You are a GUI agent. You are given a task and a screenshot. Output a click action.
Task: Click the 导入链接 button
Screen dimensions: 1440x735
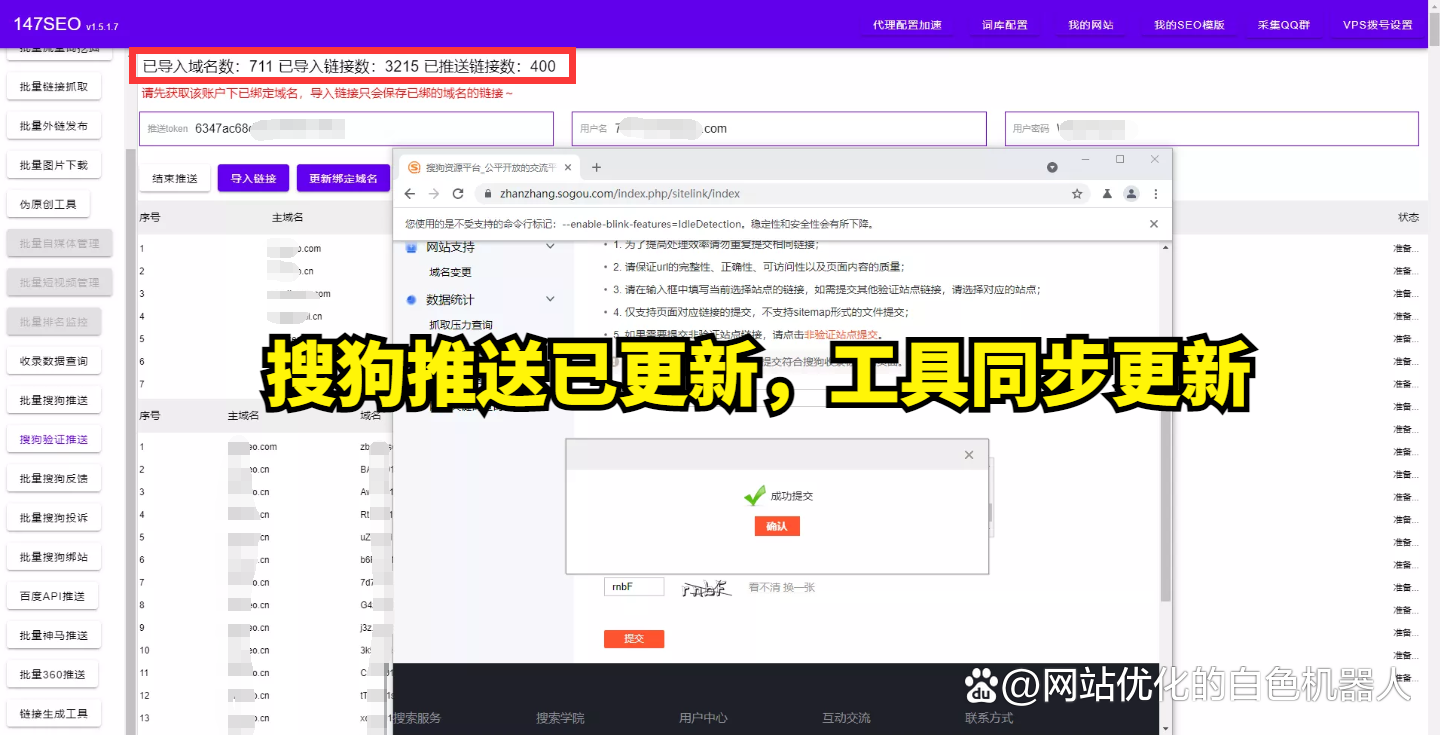253,178
